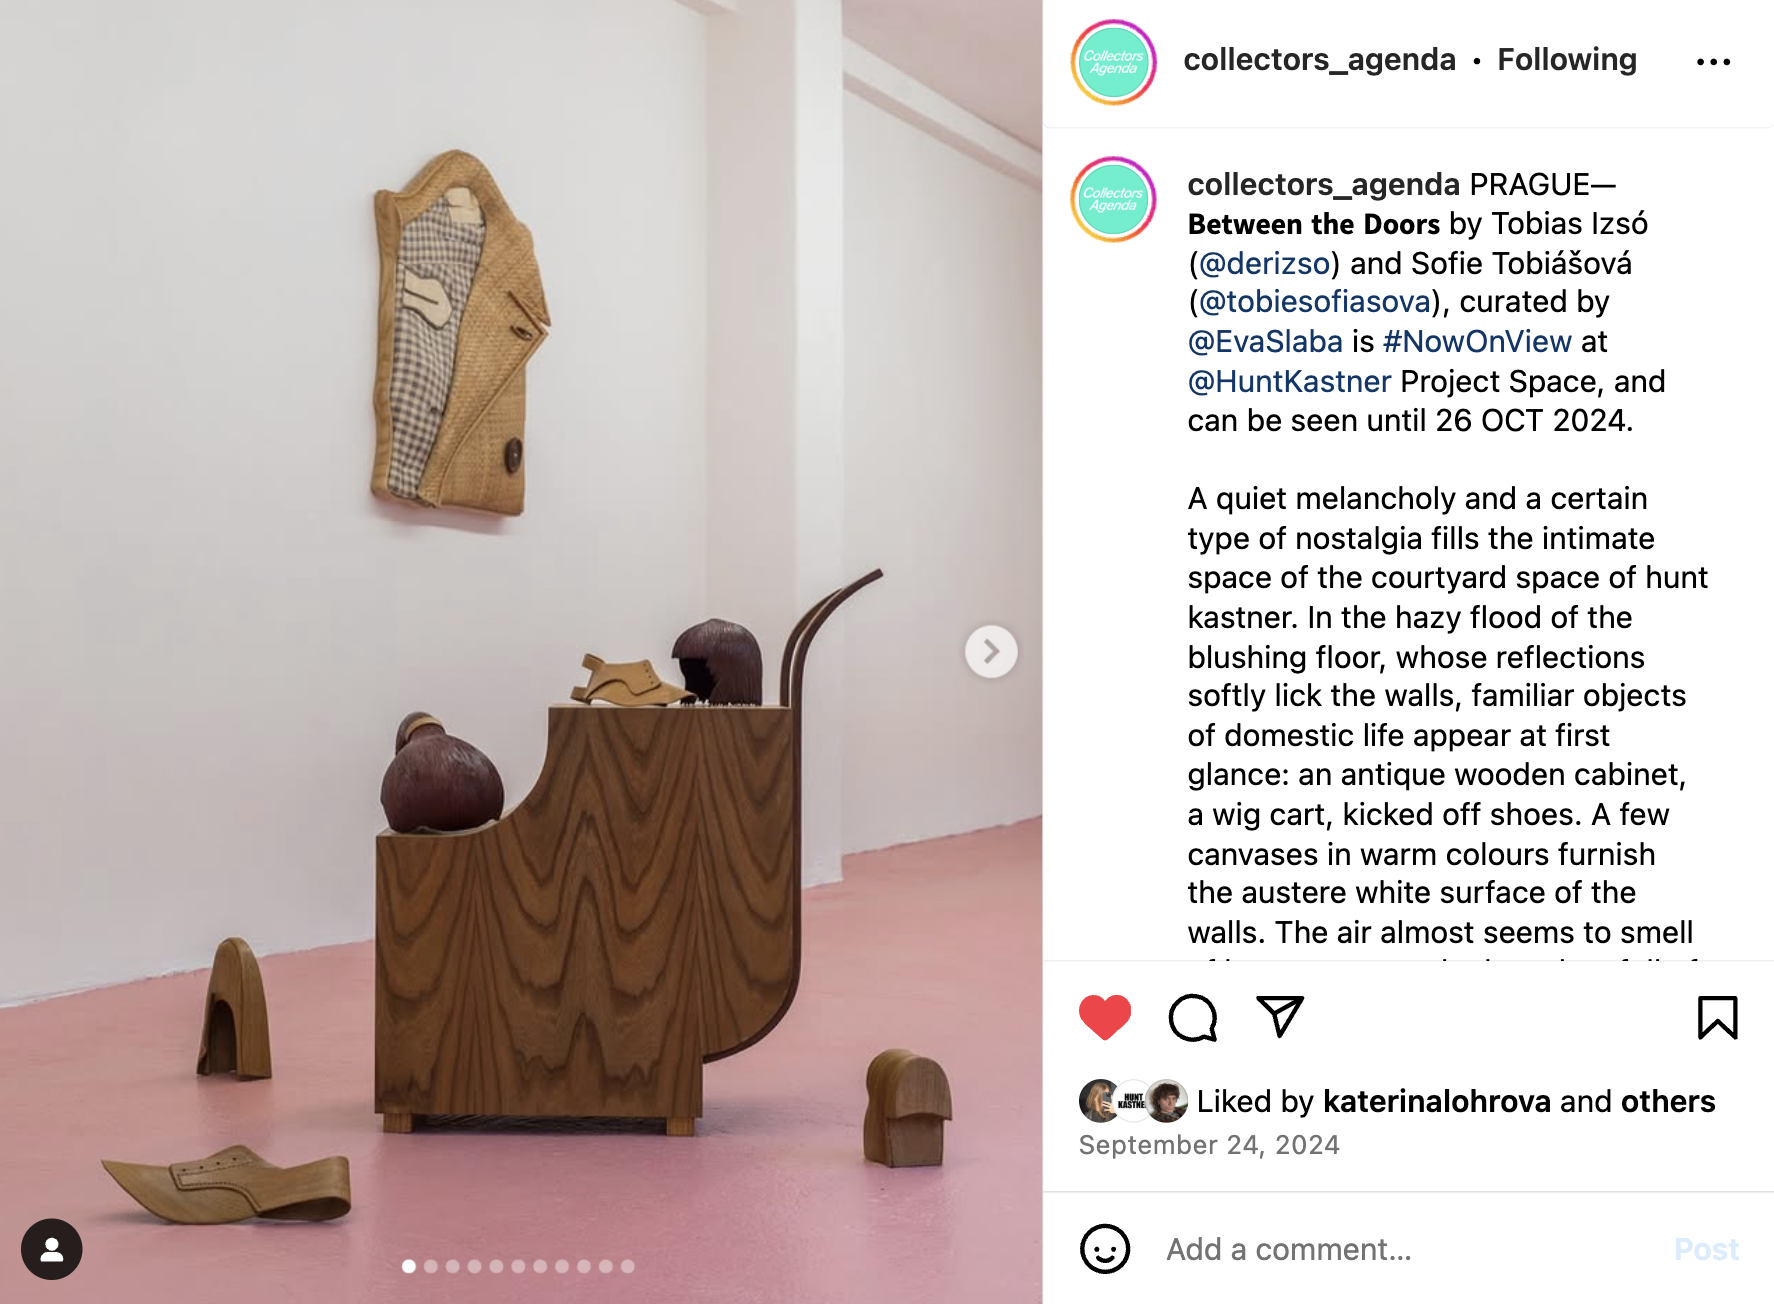
Task: Open the @tobiesofiasova profile mention
Action: (x=1315, y=302)
